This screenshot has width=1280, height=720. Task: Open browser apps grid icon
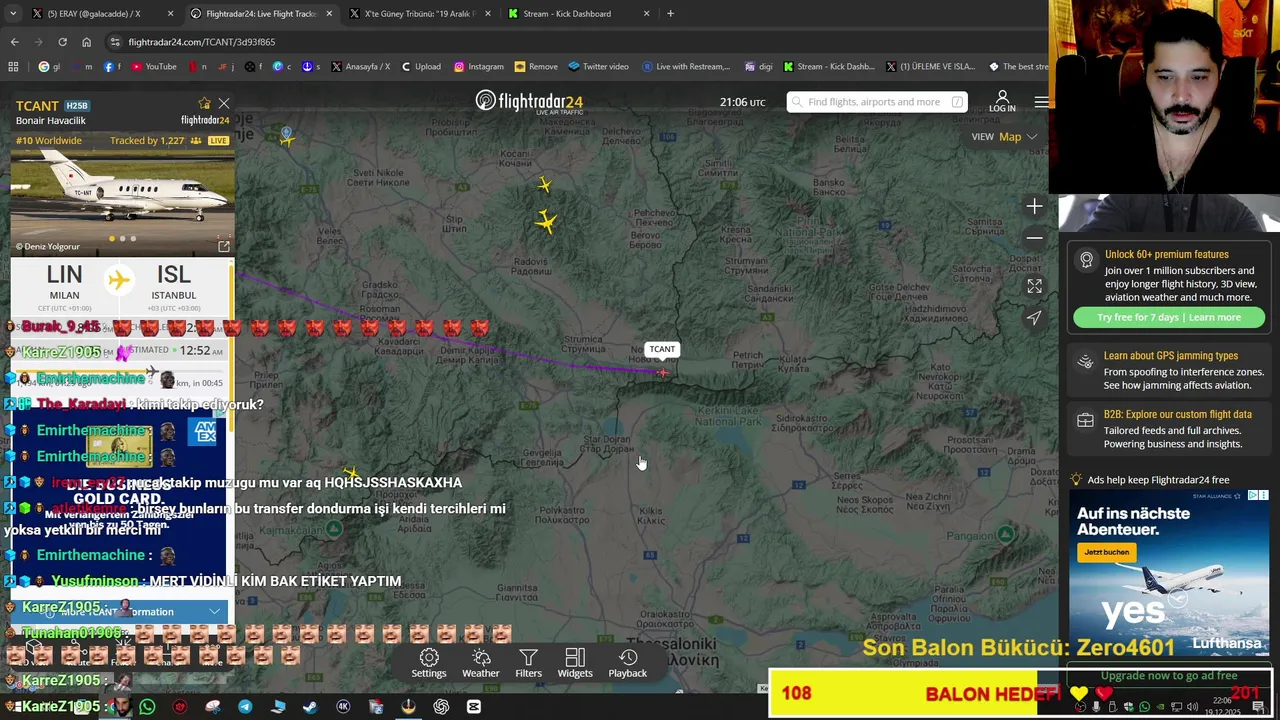(13, 67)
